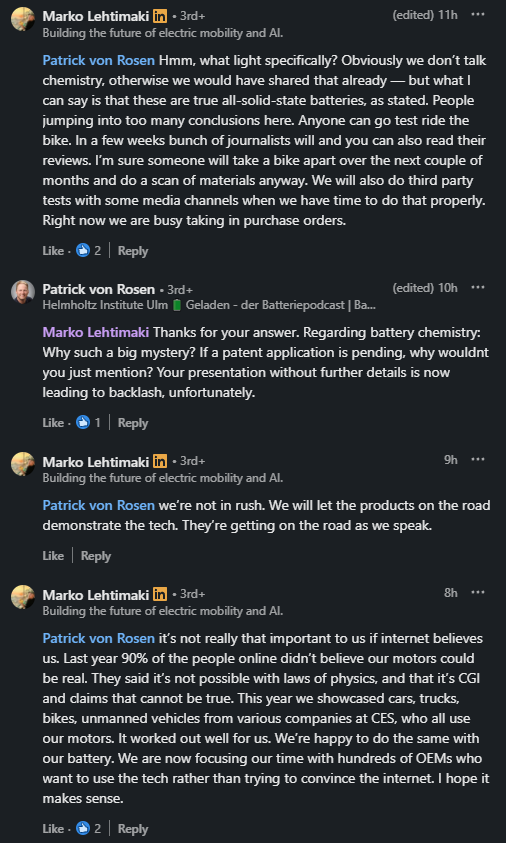Like the first Marko Lehtimaki comment

coord(53,251)
